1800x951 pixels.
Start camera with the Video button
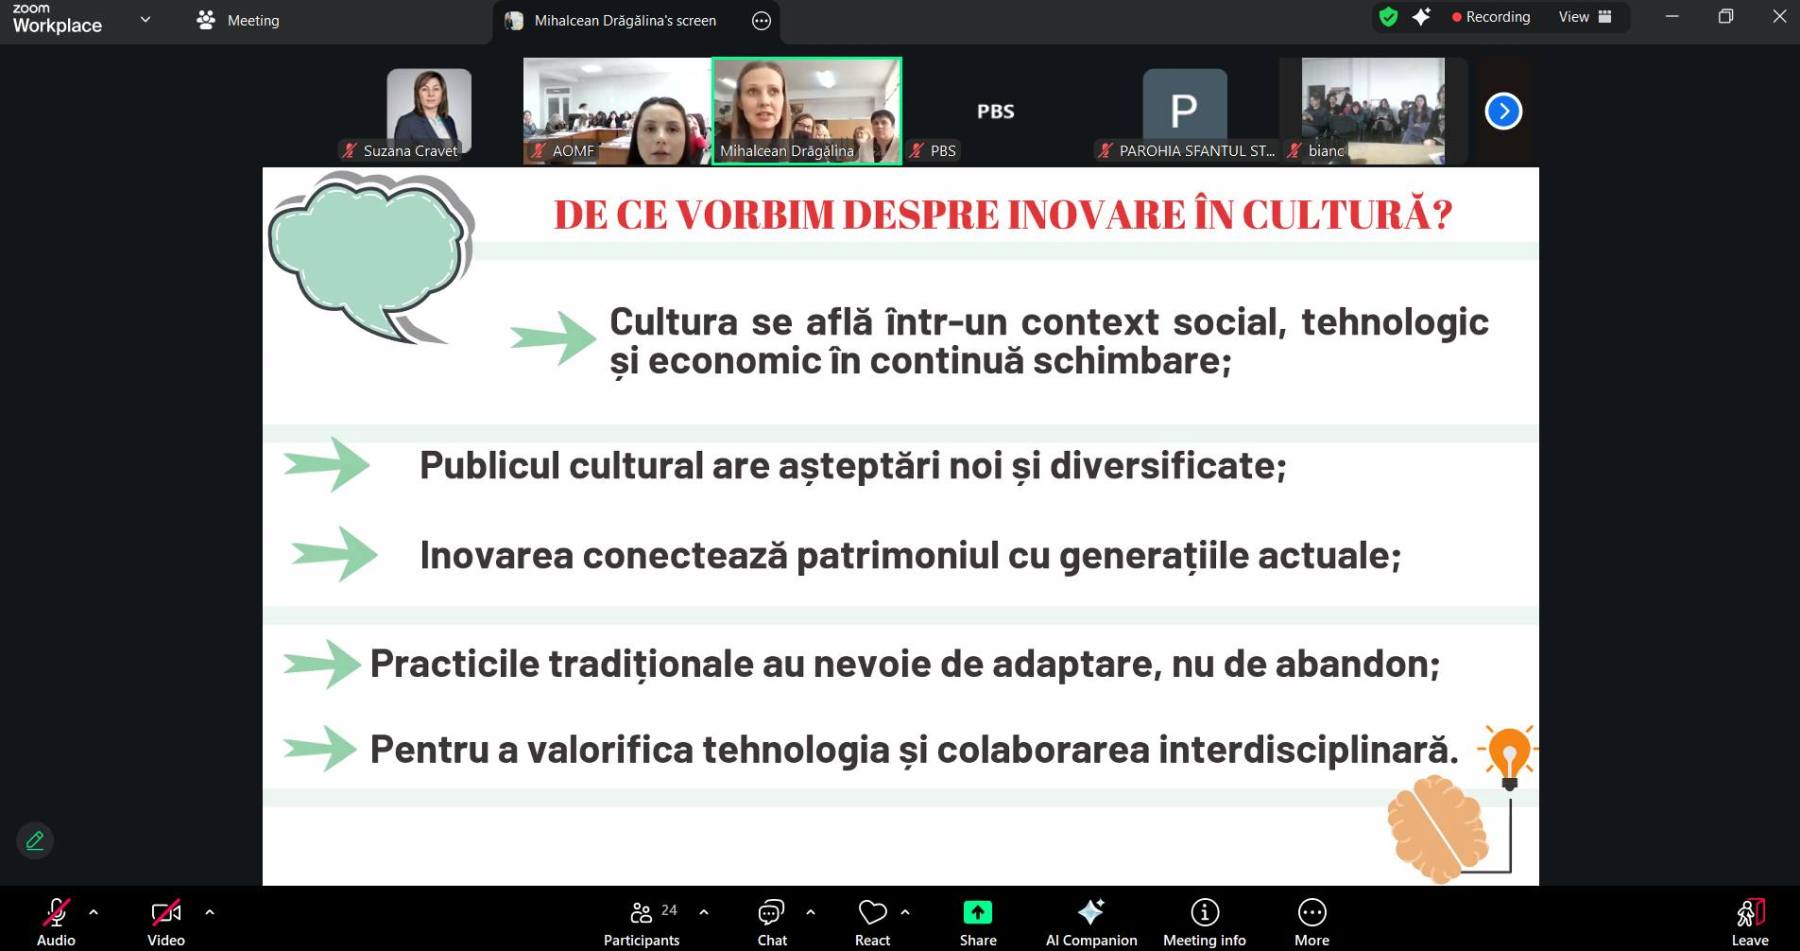[166, 920]
